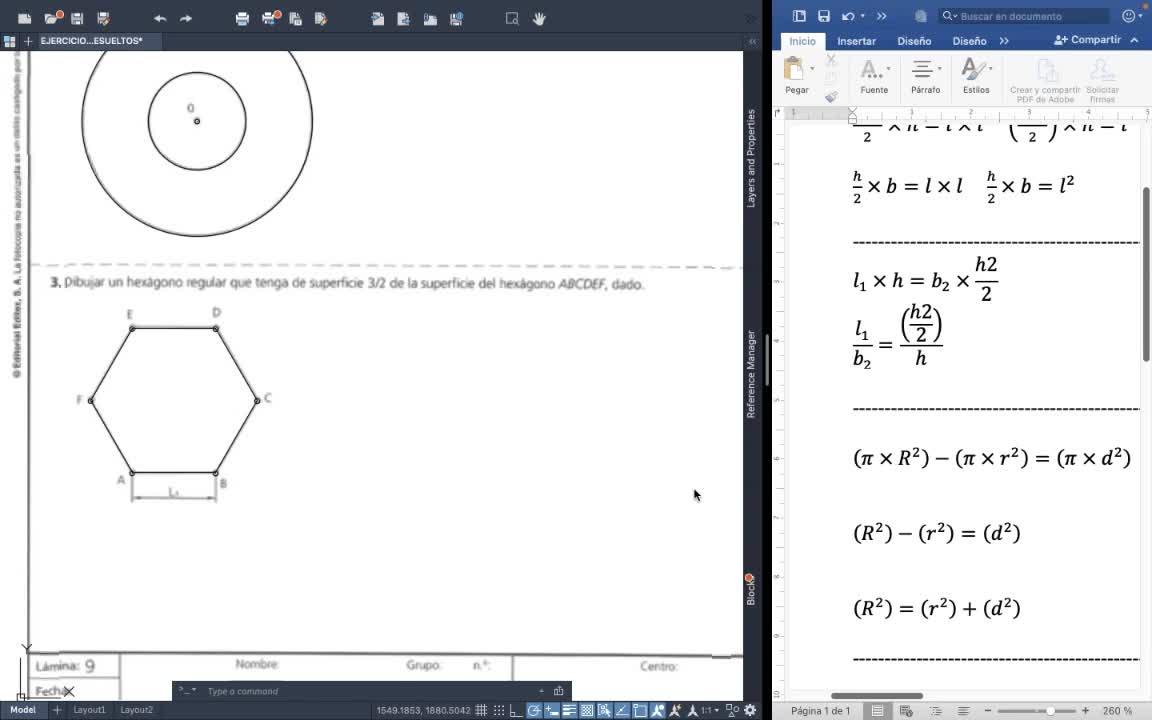The width and height of the screenshot is (1152, 720).
Task: Click the Word zoom slider handle
Action: coord(1050,710)
